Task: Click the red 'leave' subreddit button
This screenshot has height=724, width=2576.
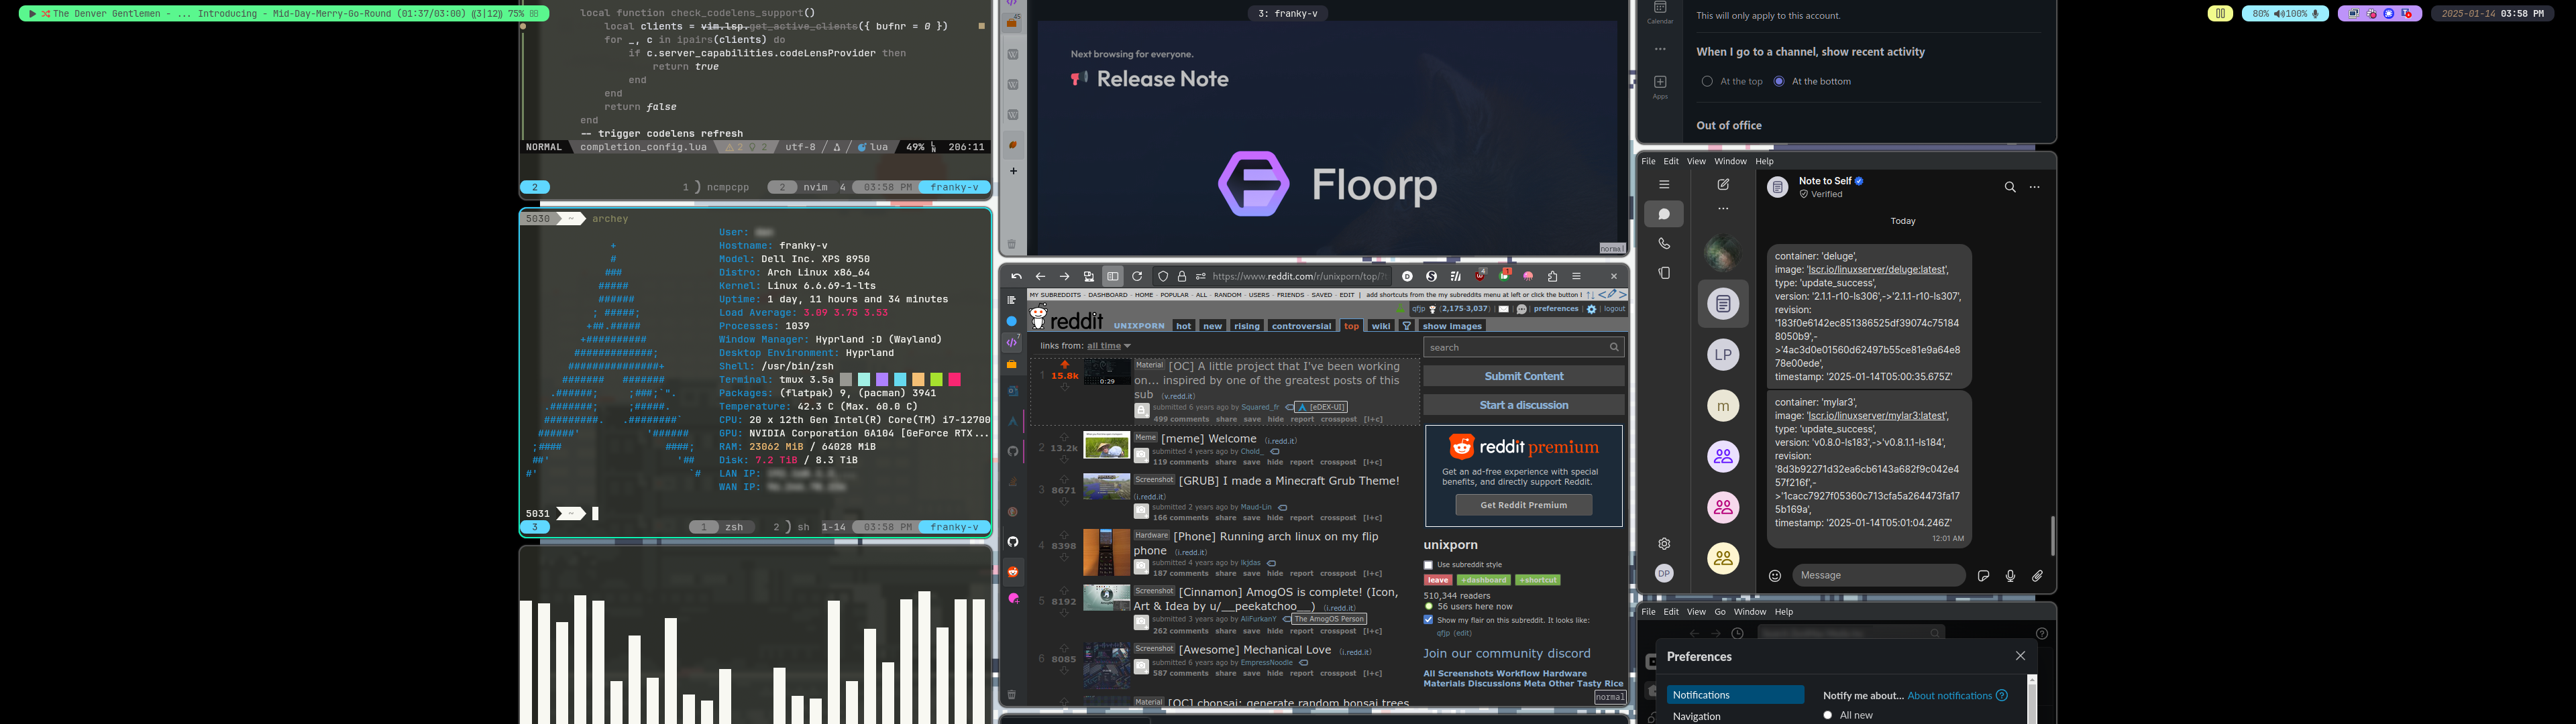Action: point(1438,580)
